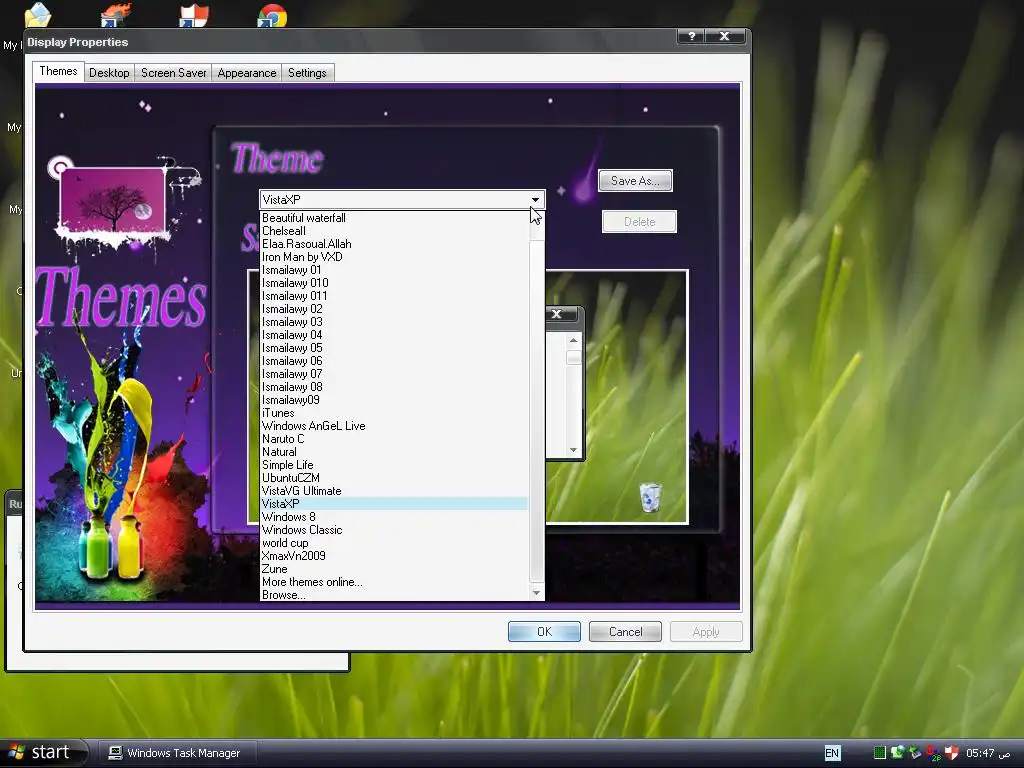Cancel the Display Properties dialog

pos(625,632)
